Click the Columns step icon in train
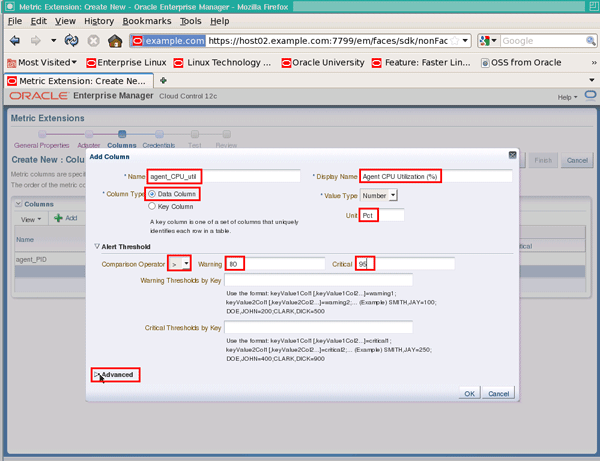 coord(122,134)
